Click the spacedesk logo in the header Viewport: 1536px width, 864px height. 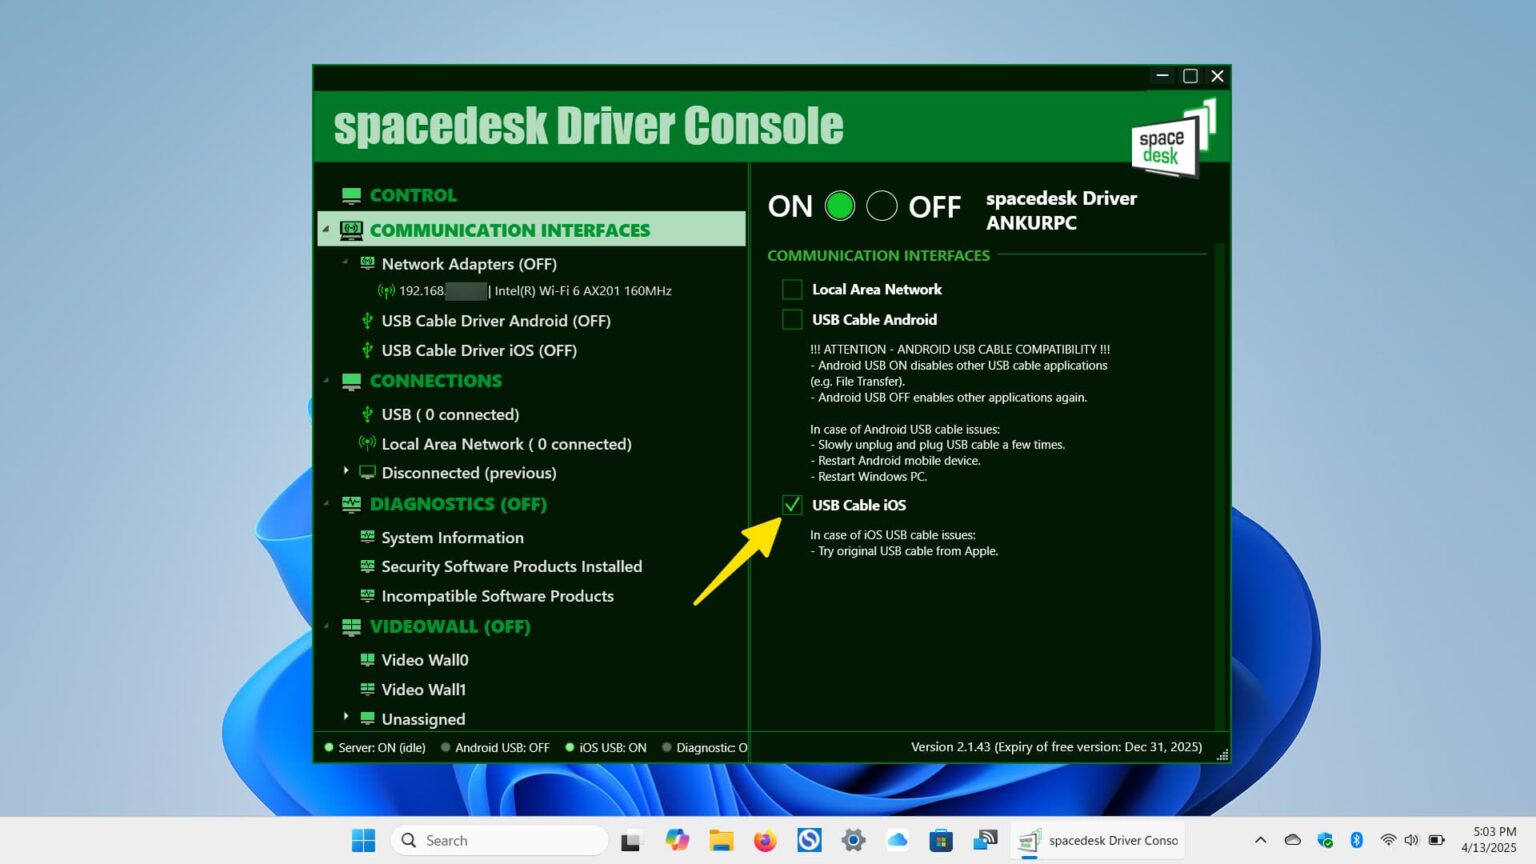[1173, 138]
